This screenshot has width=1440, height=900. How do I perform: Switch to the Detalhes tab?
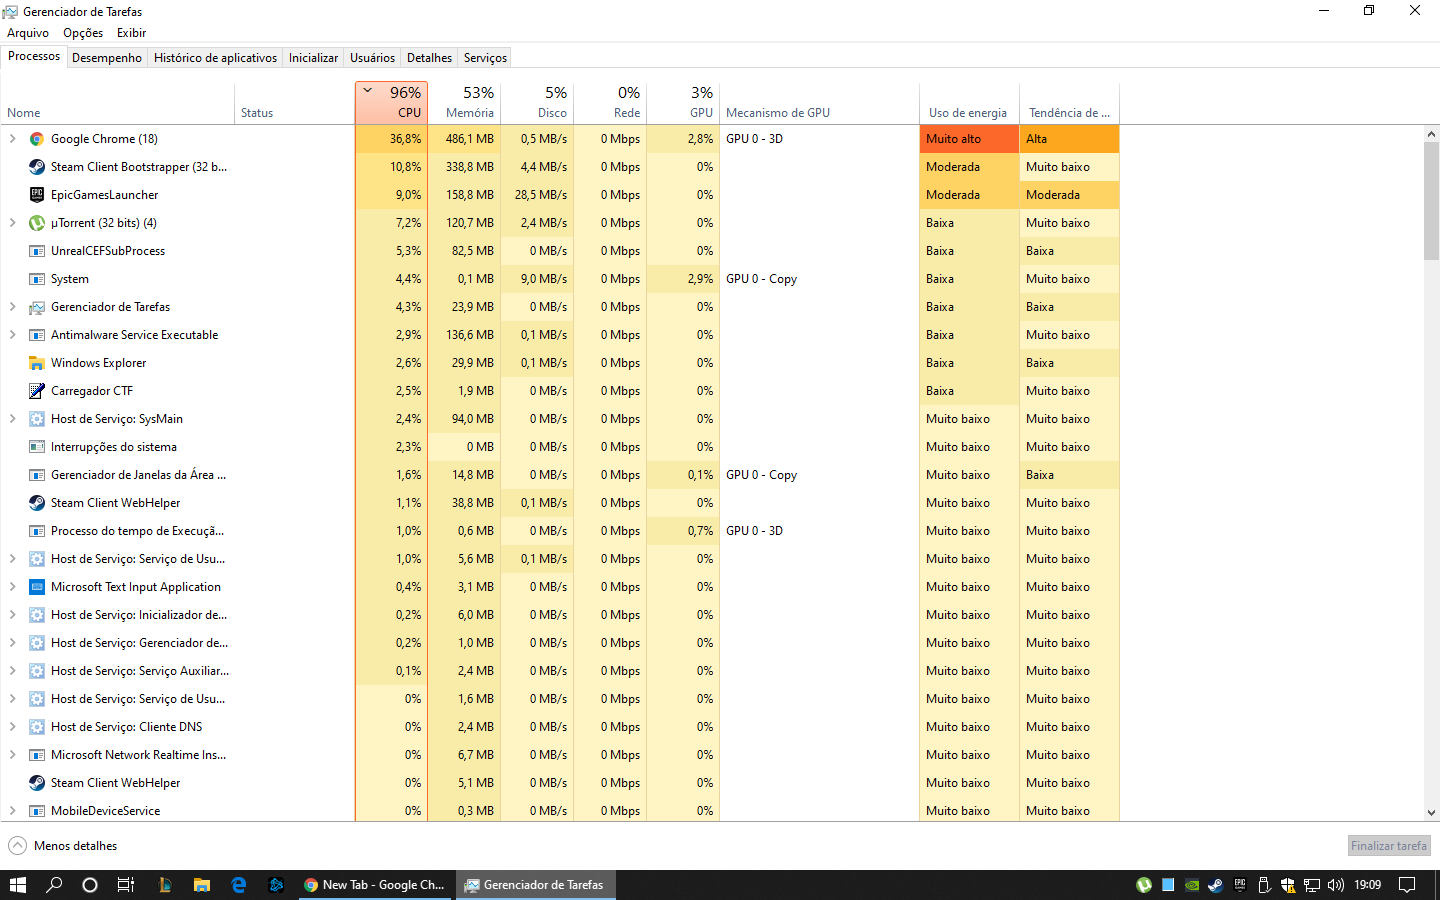[x=429, y=58]
